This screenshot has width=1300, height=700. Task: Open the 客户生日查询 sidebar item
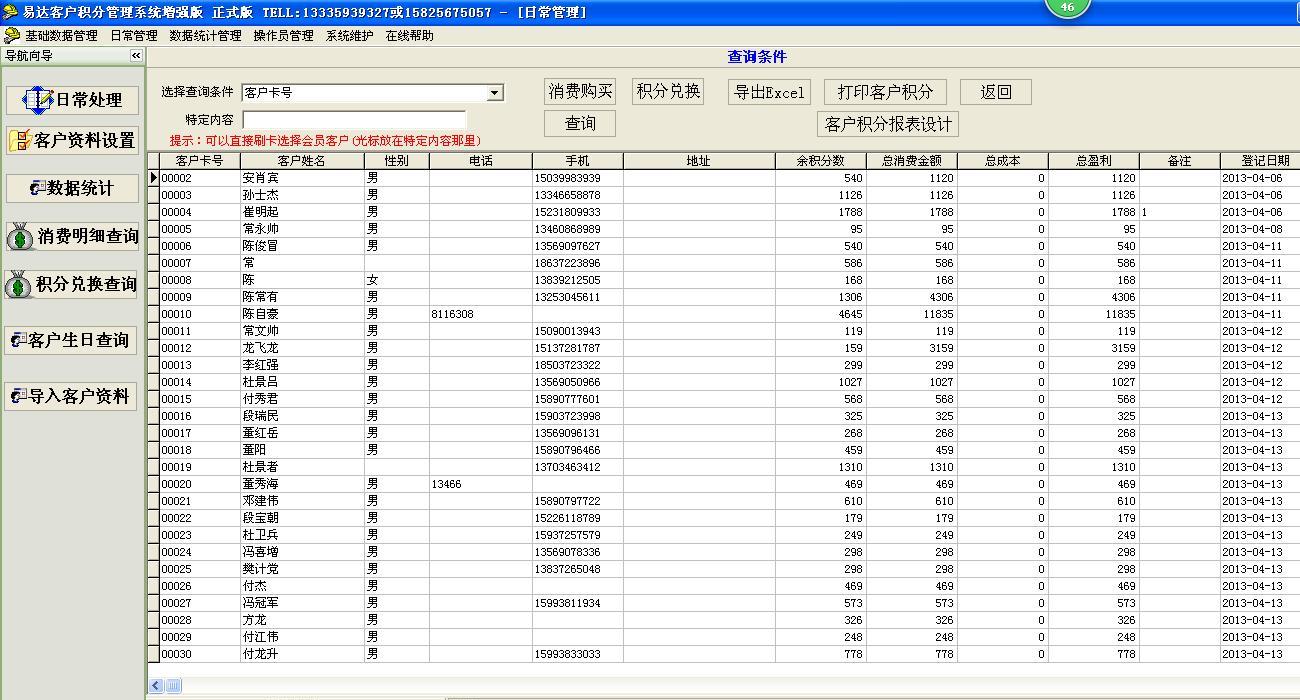[x=72, y=341]
